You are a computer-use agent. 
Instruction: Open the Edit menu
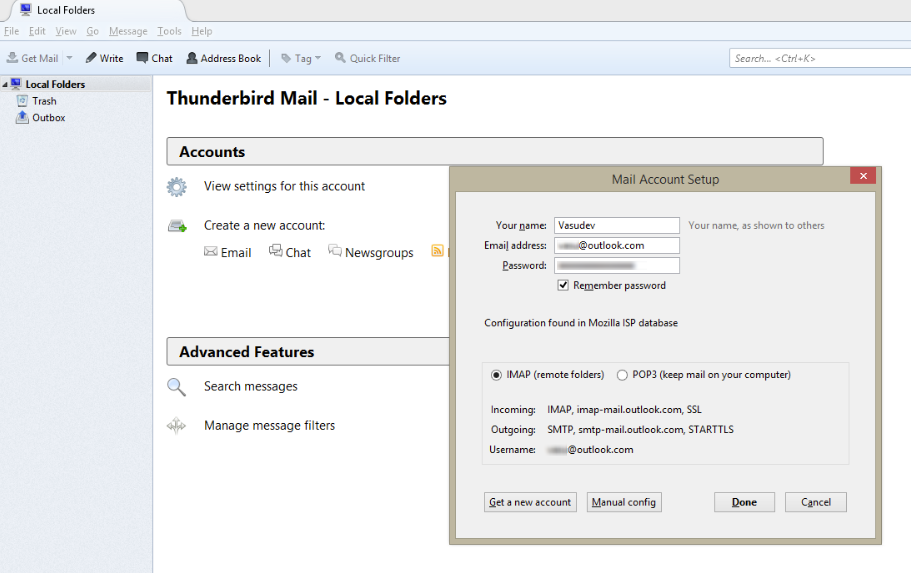[x=37, y=31]
